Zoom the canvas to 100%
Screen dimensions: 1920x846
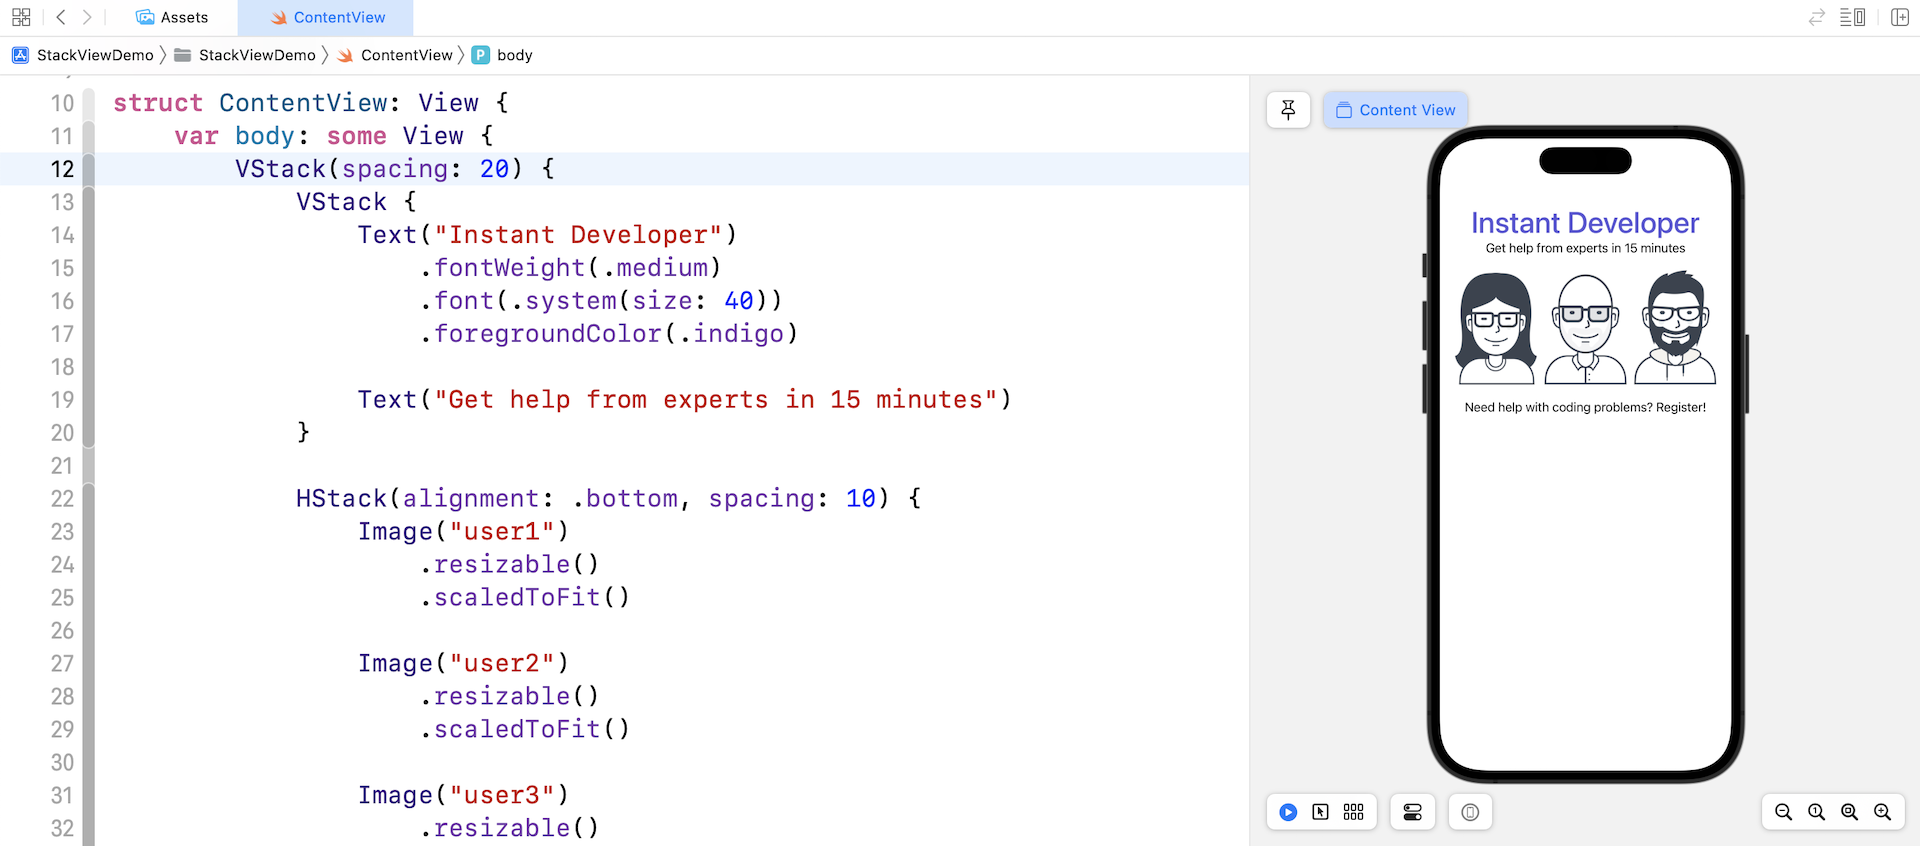[1816, 812]
